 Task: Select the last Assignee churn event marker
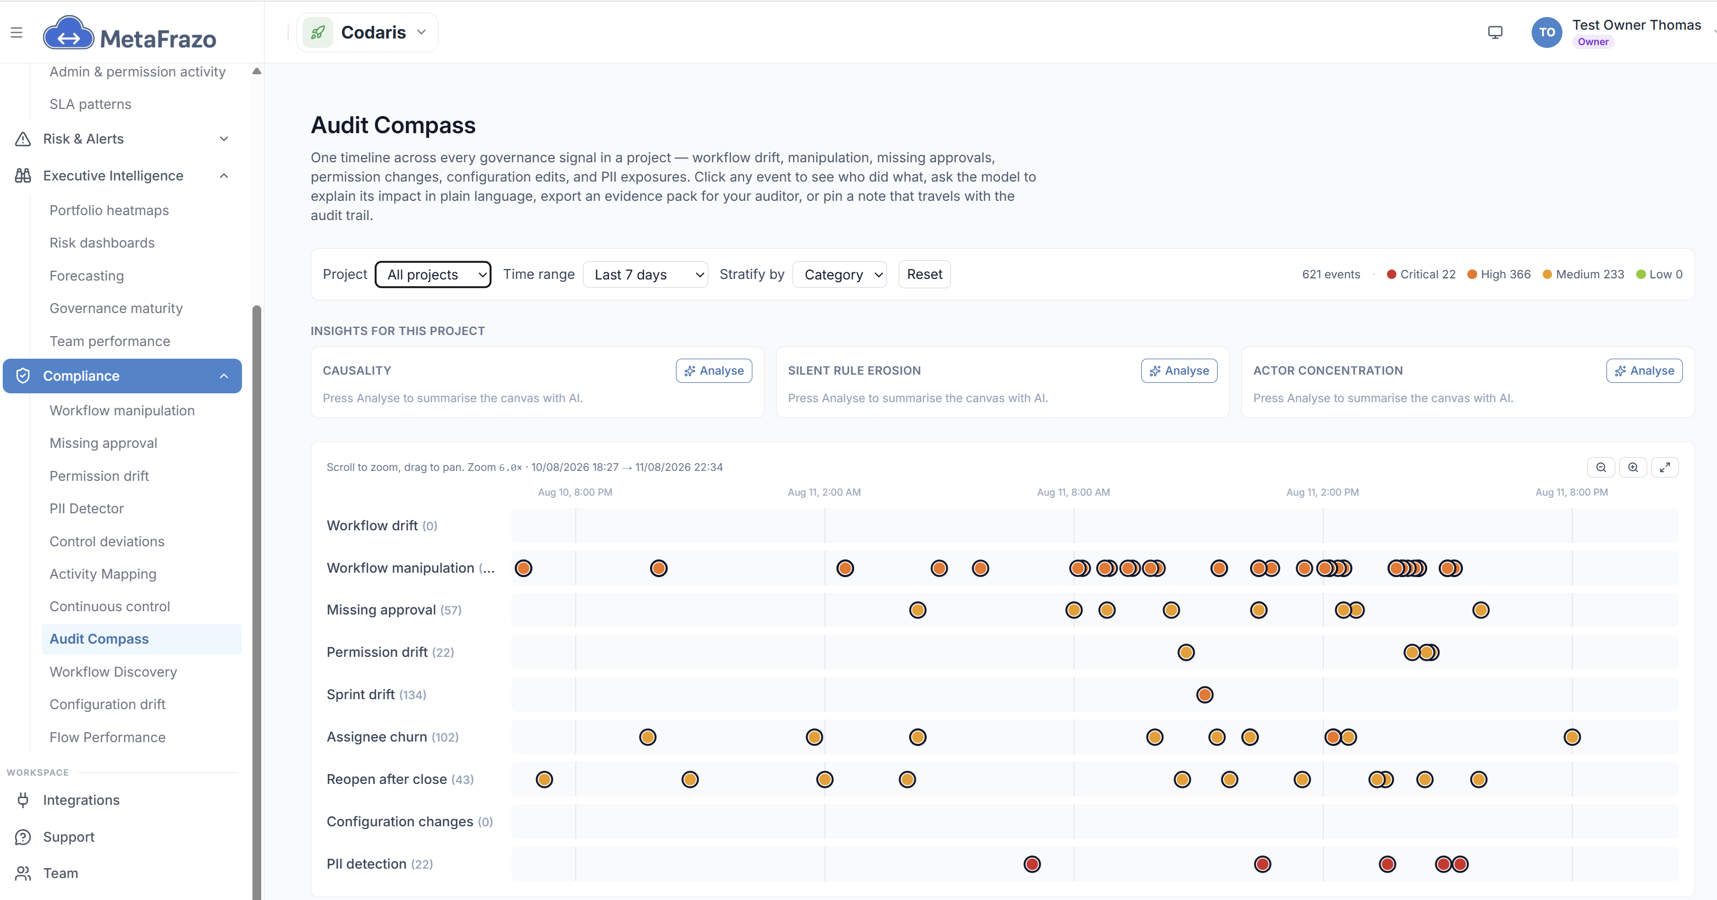[1572, 737]
